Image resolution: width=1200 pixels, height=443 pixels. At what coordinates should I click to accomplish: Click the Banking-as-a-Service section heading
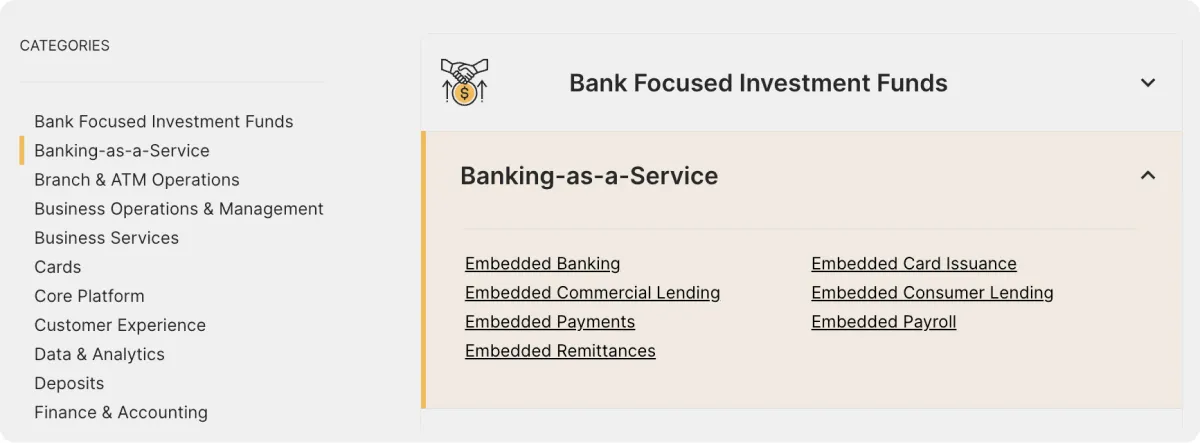pos(589,176)
